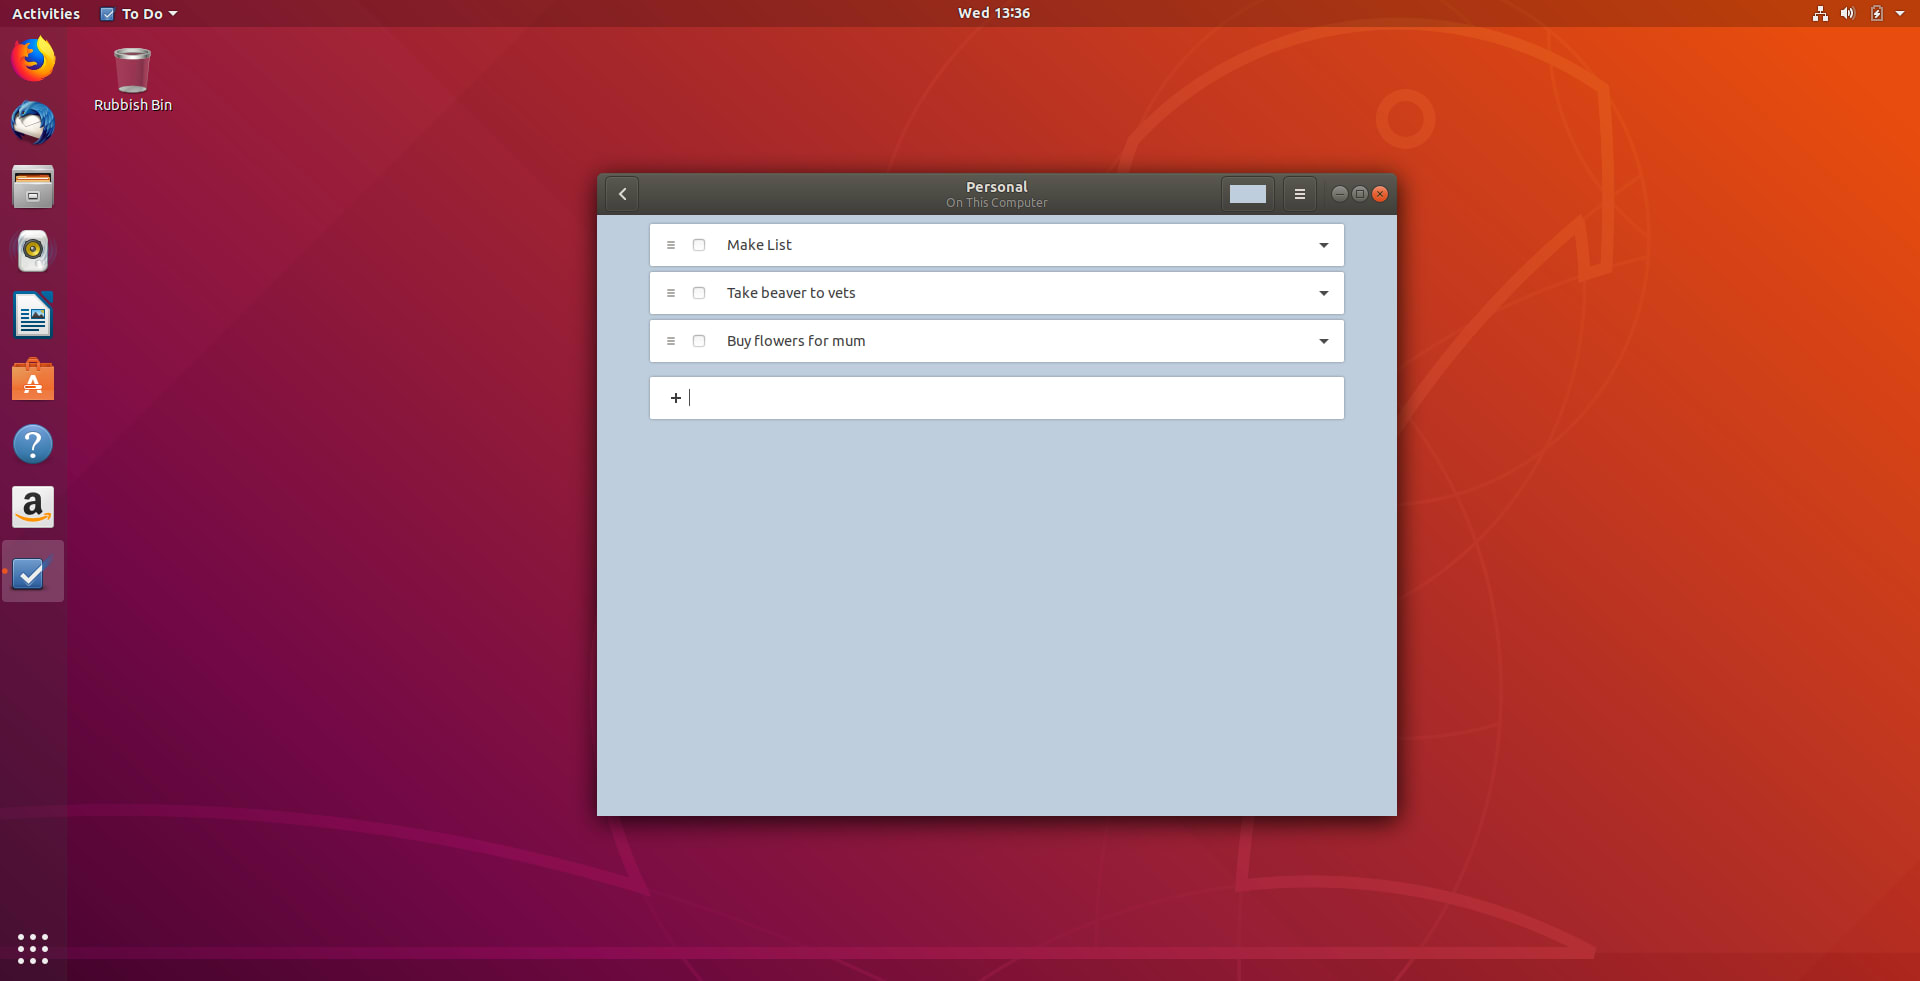Image resolution: width=1920 pixels, height=981 pixels.
Task: Open the To Do application menu
Action: [x=140, y=14]
